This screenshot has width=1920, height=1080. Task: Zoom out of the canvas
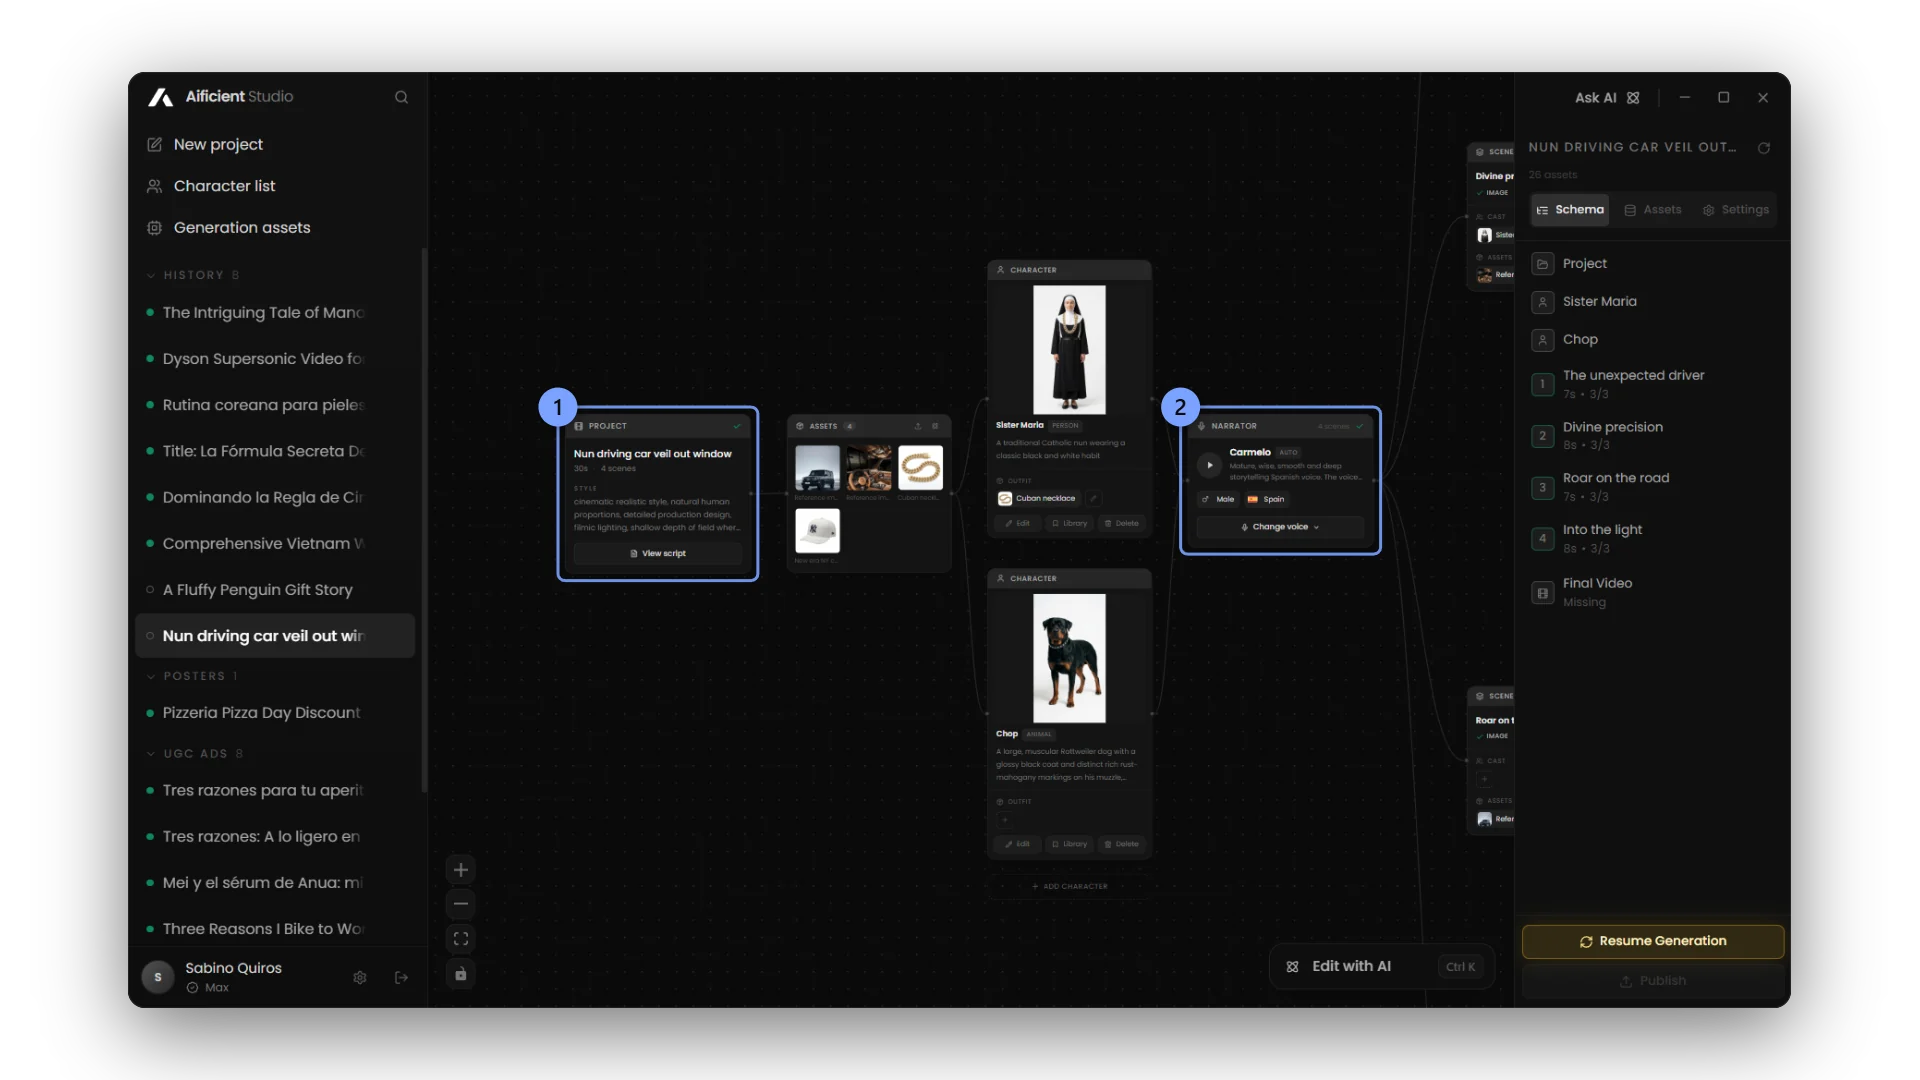461,904
